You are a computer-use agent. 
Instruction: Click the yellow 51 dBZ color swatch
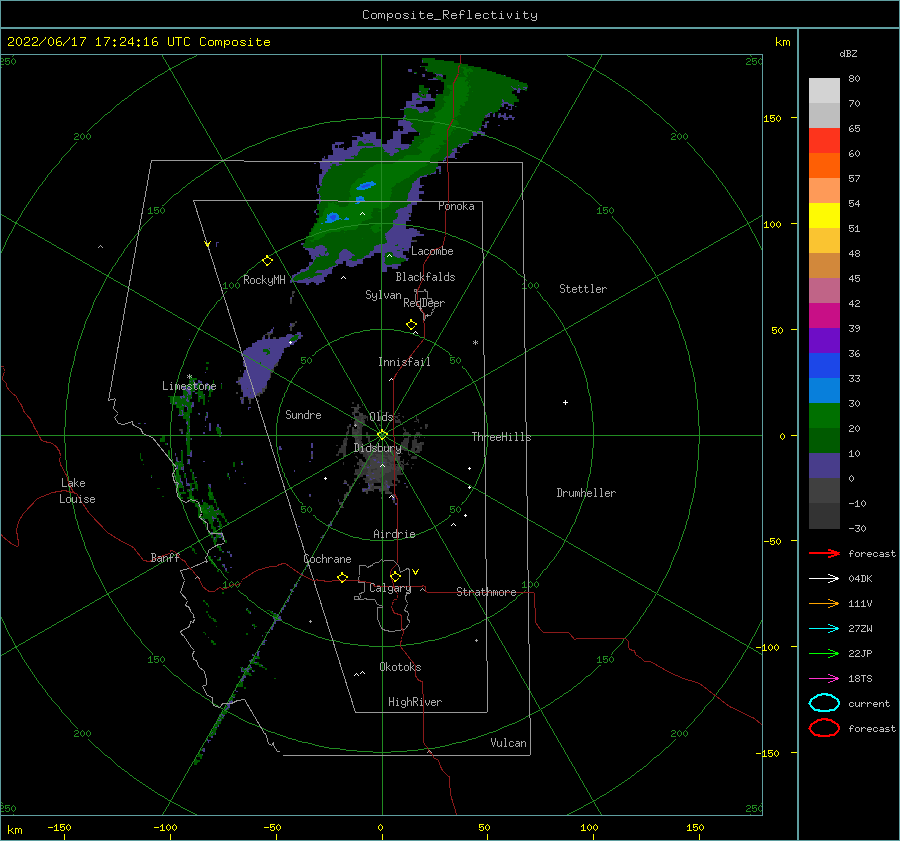(824, 215)
